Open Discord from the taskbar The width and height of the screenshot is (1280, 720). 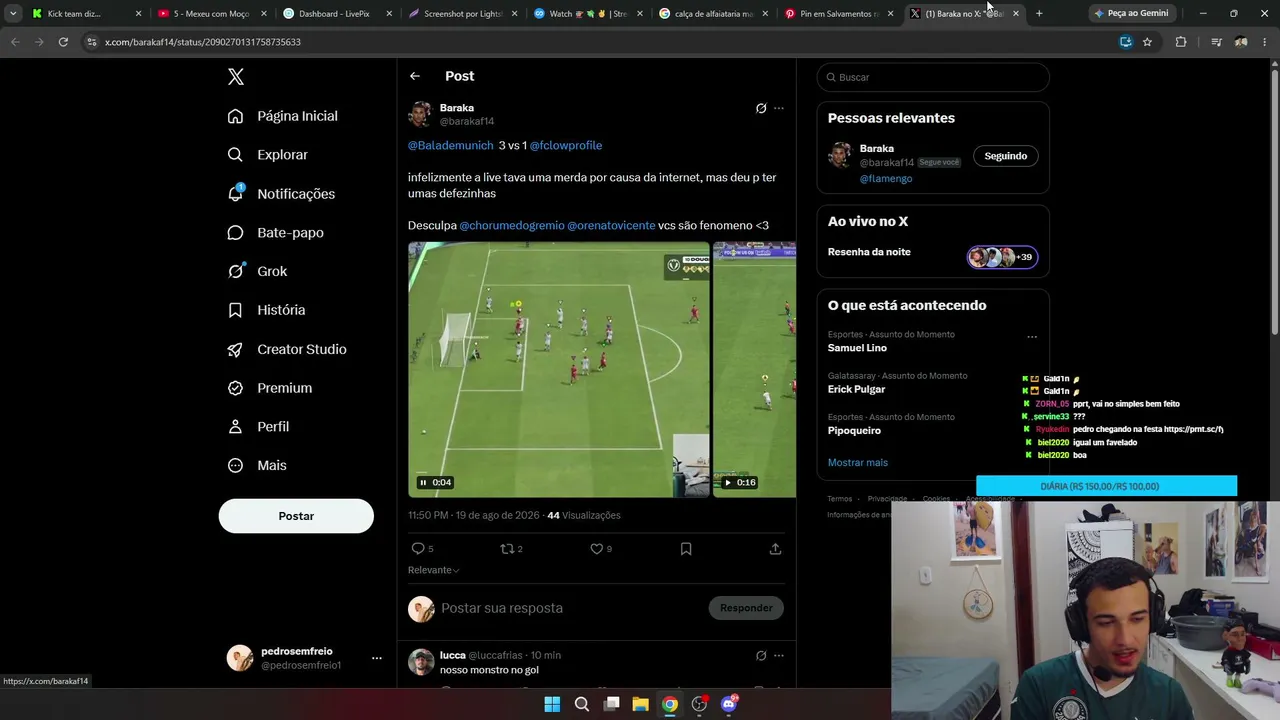pyautogui.click(x=728, y=704)
